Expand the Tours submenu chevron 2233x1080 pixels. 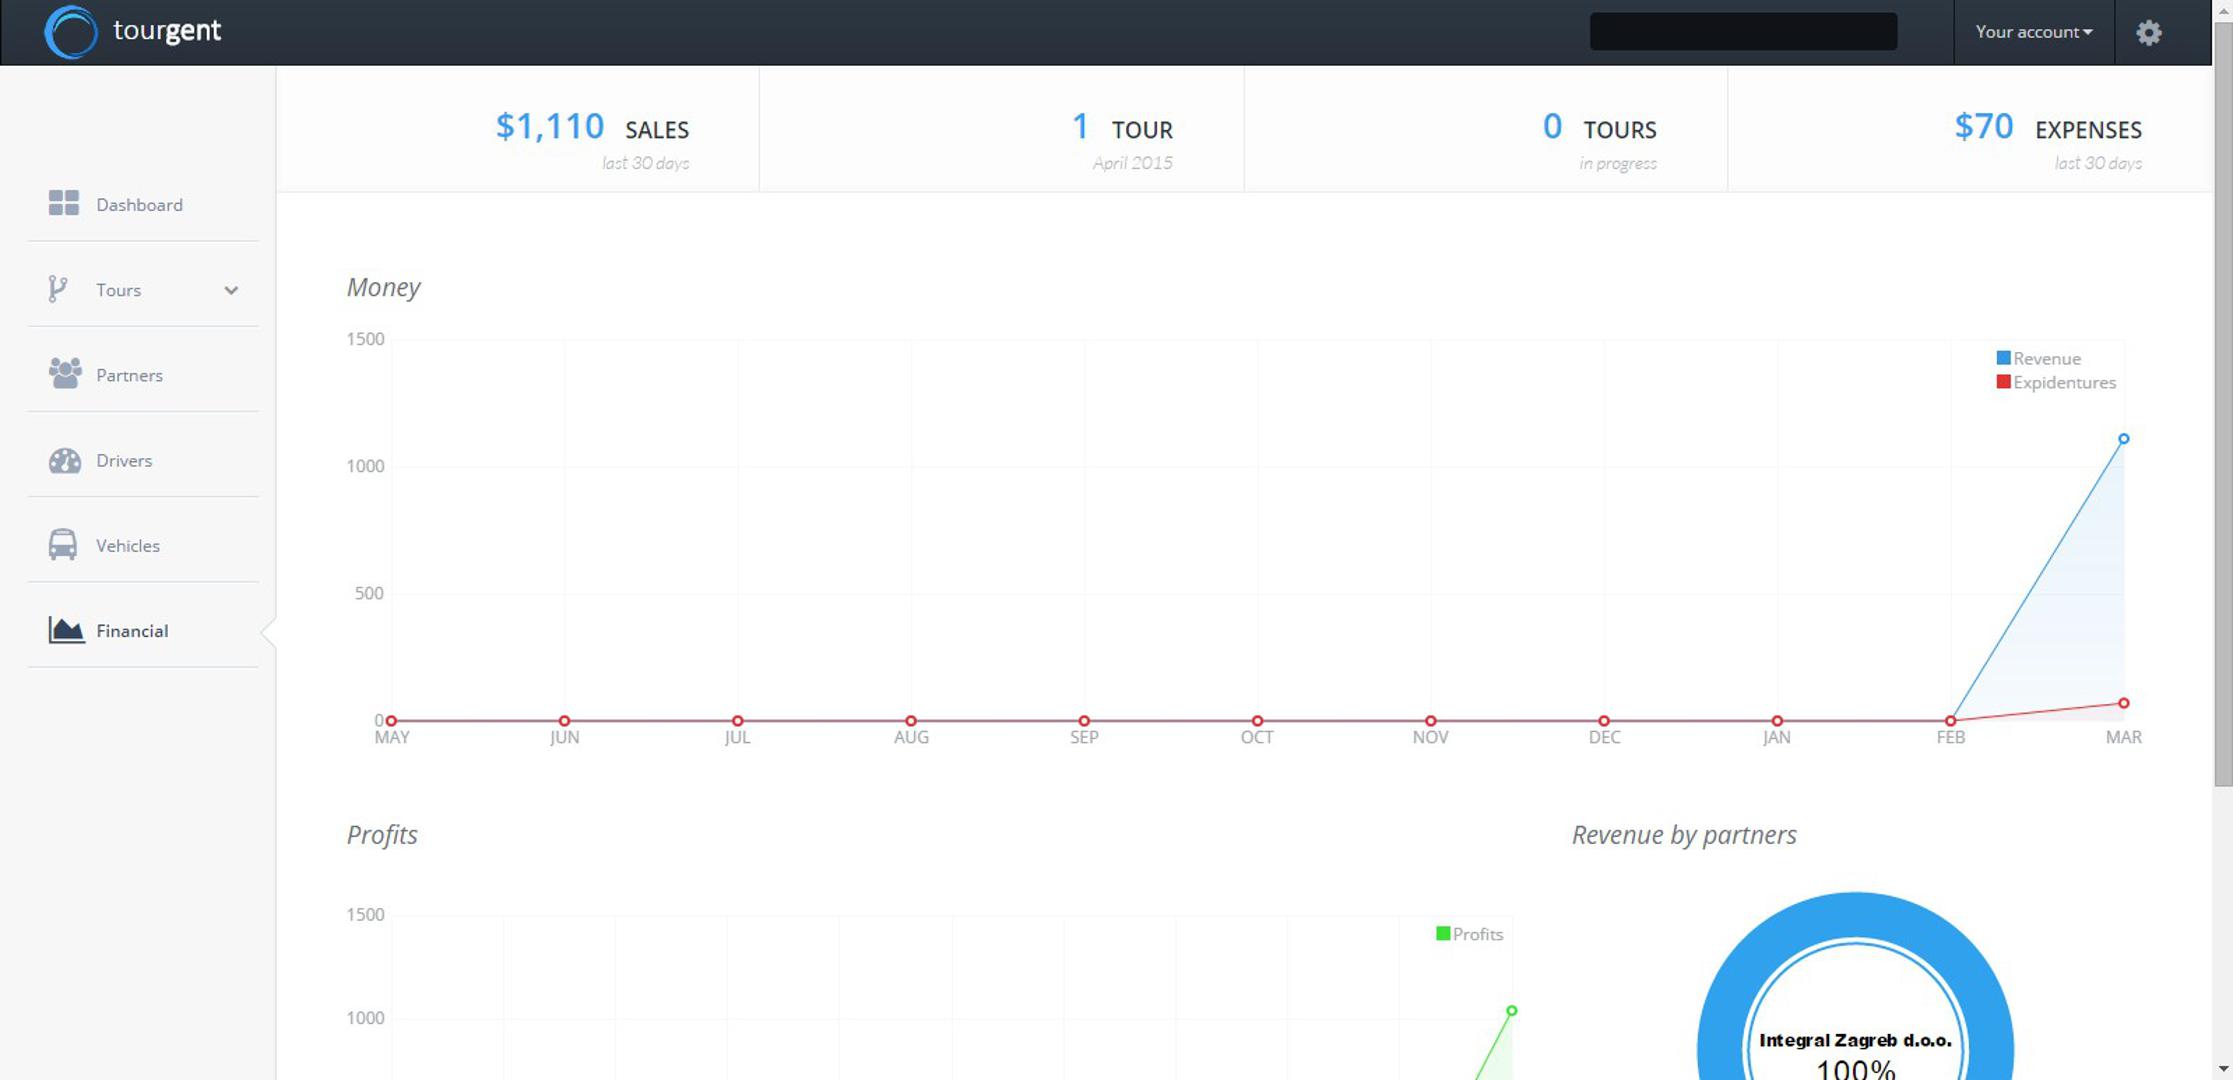point(231,290)
